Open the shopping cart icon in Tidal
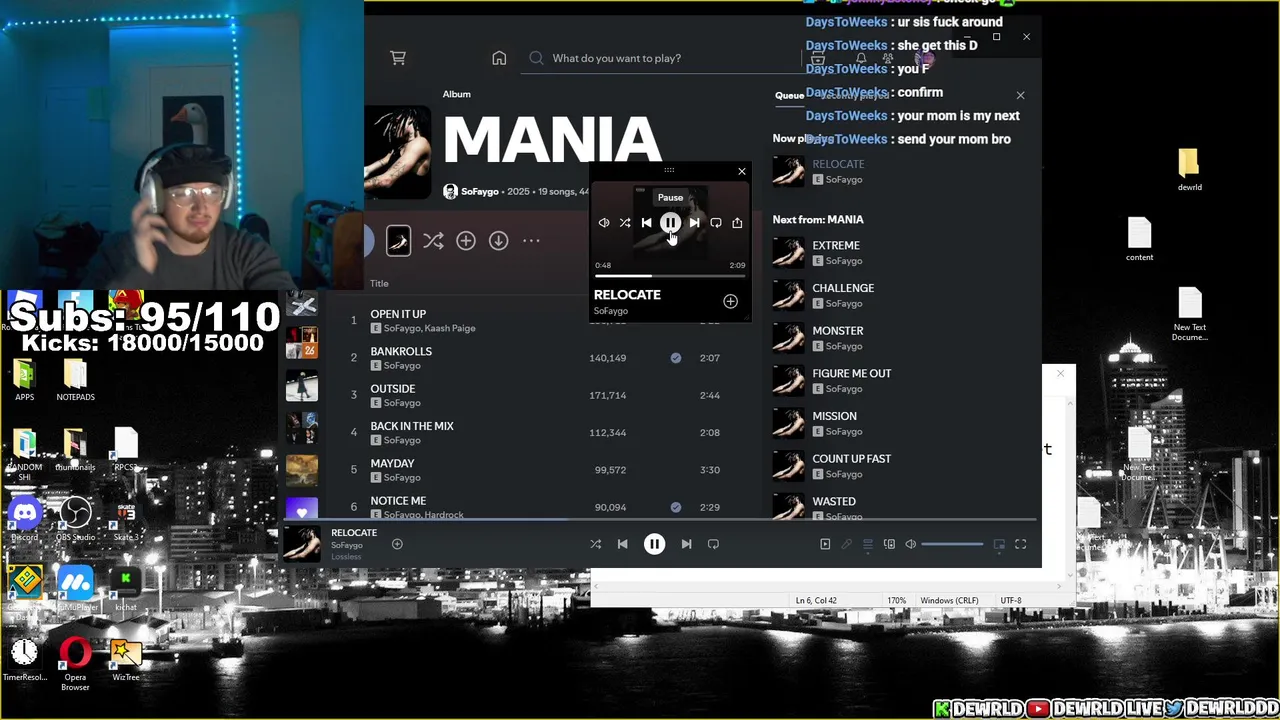 pos(398,58)
